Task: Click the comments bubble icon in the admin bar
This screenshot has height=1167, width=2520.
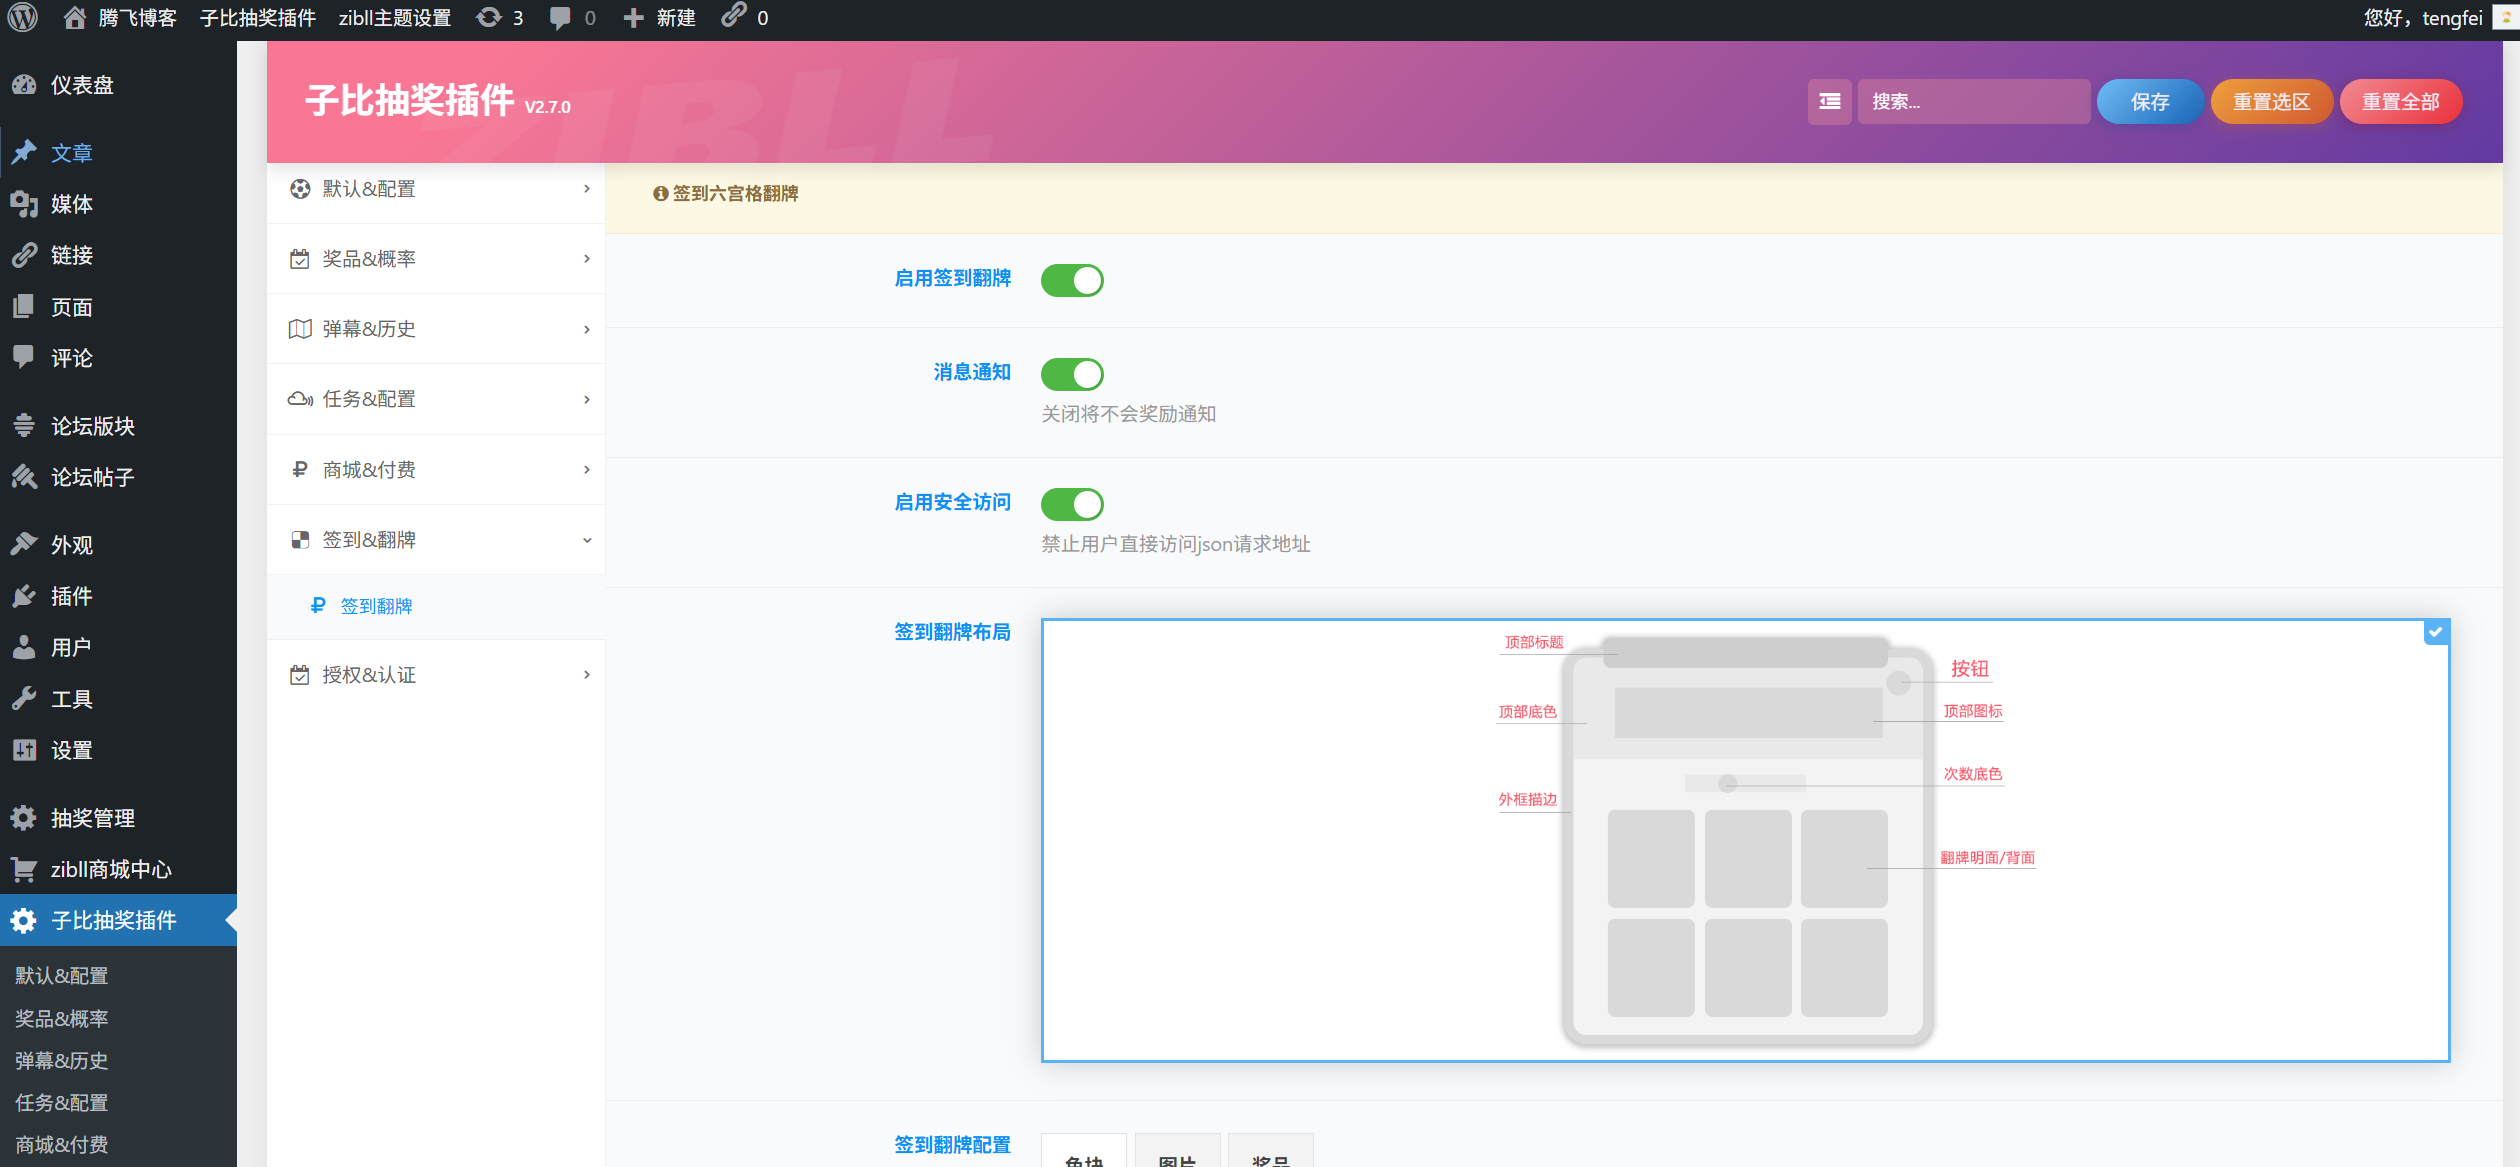Action: (x=560, y=17)
